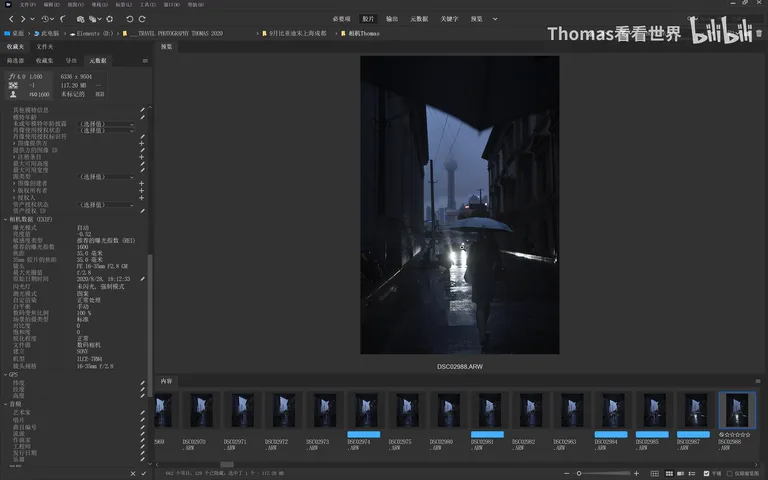Select thumbnail DSC02970.ARW
The width and height of the screenshot is (768, 480).
(x=201, y=410)
